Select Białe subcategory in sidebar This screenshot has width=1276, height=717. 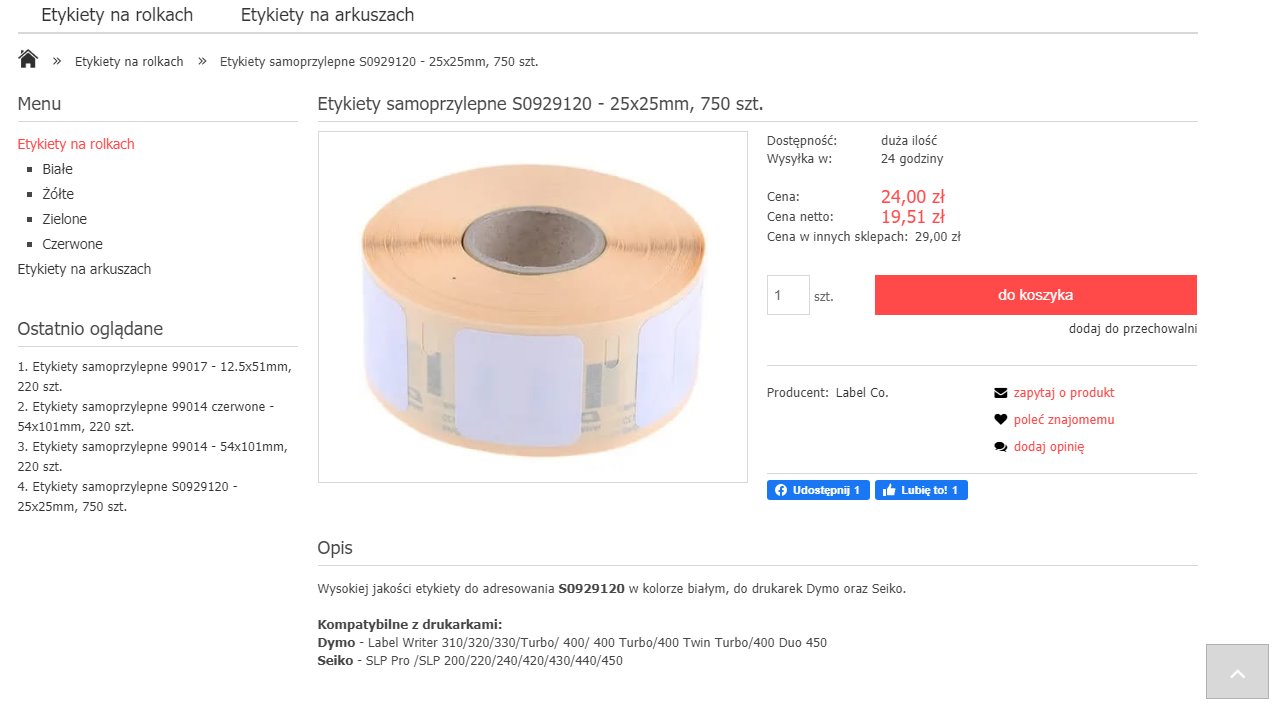click(x=57, y=169)
